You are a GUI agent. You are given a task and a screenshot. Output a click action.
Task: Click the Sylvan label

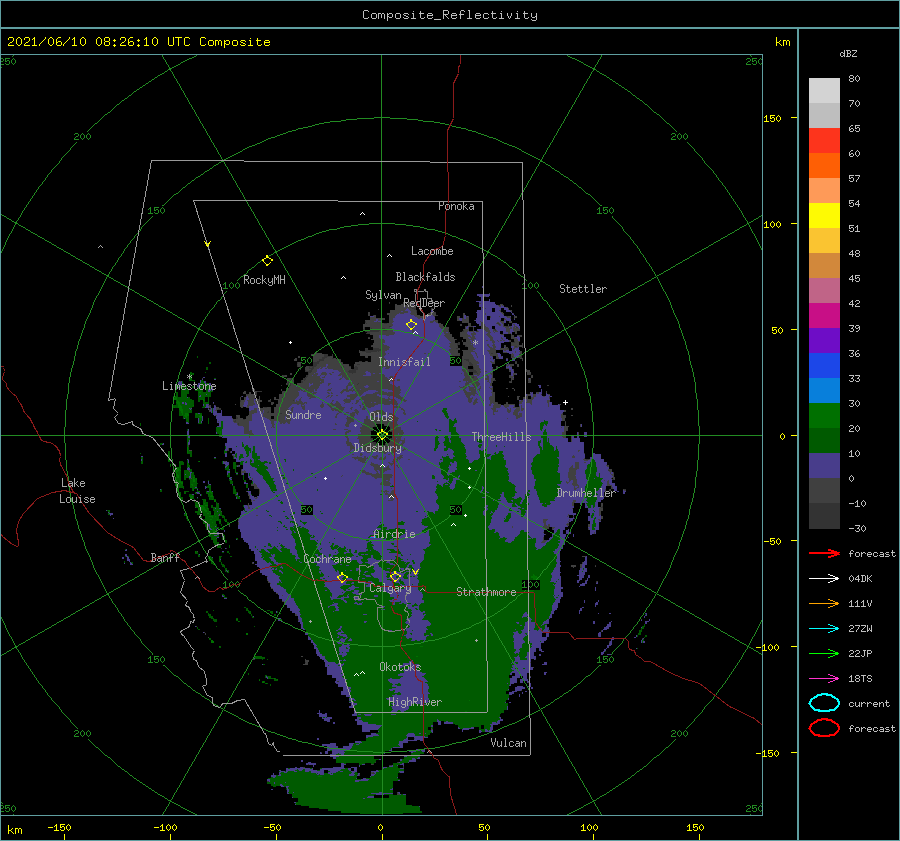click(x=383, y=295)
